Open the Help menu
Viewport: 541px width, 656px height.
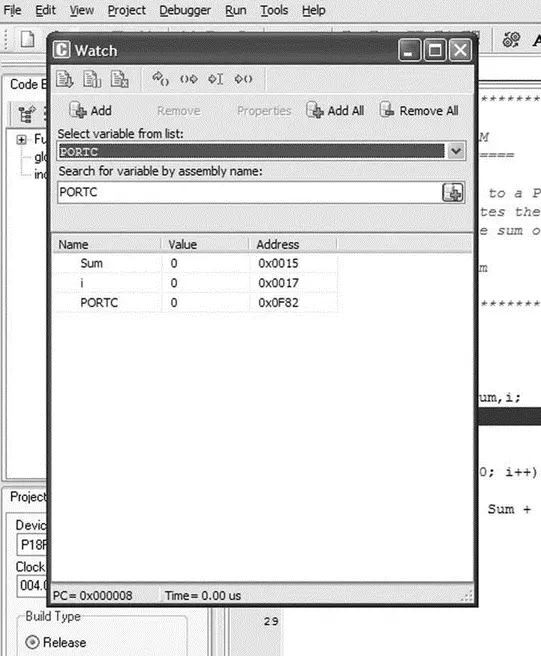pos(314,10)
